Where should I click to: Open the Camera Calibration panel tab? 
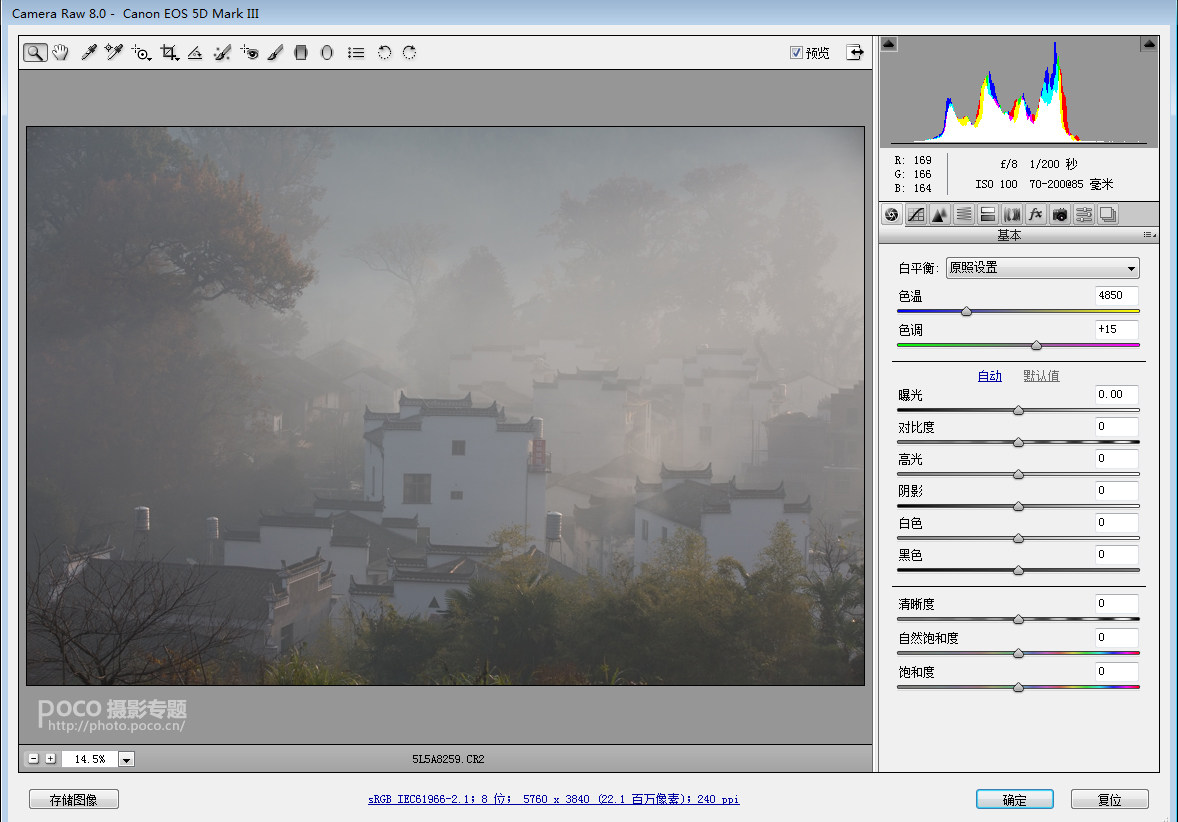1060,215
